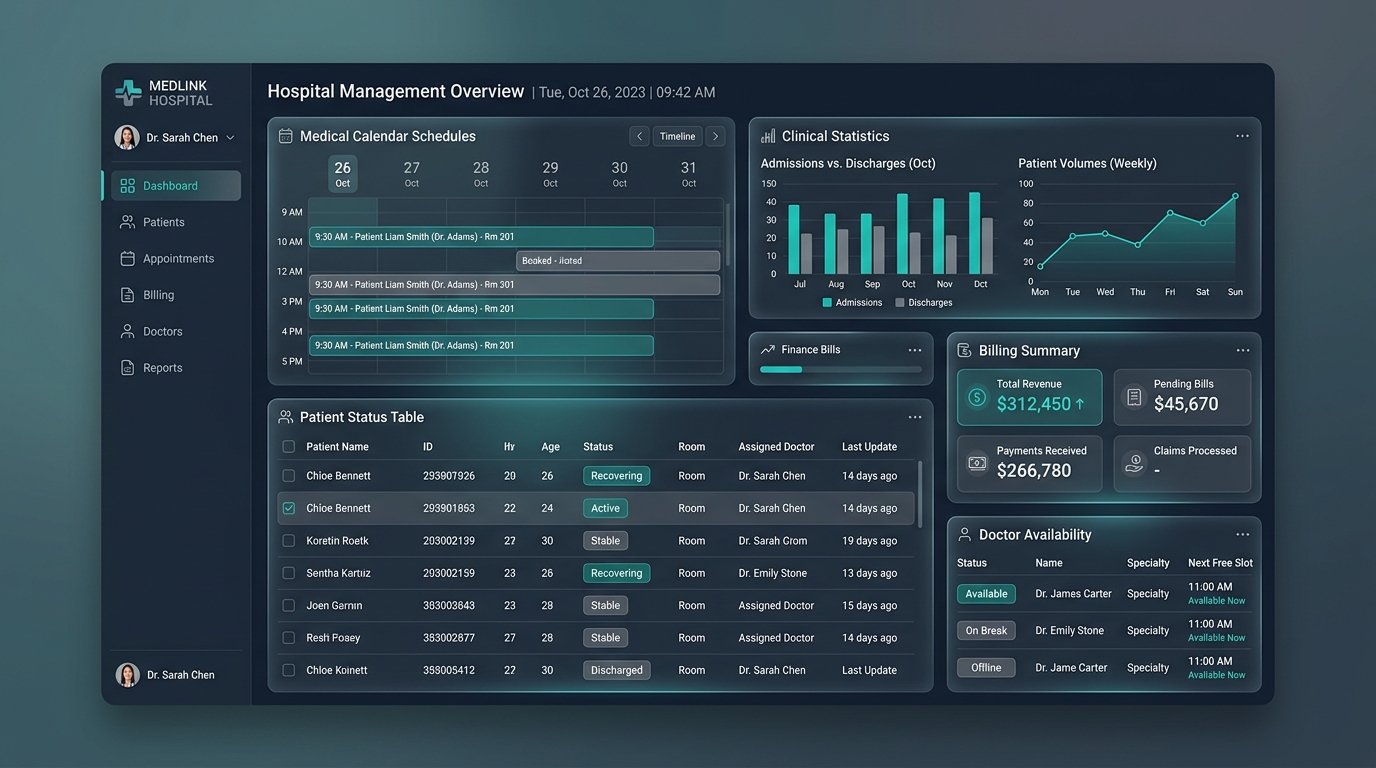1376x768 pixels.
Task: Click the Billing Summary header icon
Action: [964, 350]
